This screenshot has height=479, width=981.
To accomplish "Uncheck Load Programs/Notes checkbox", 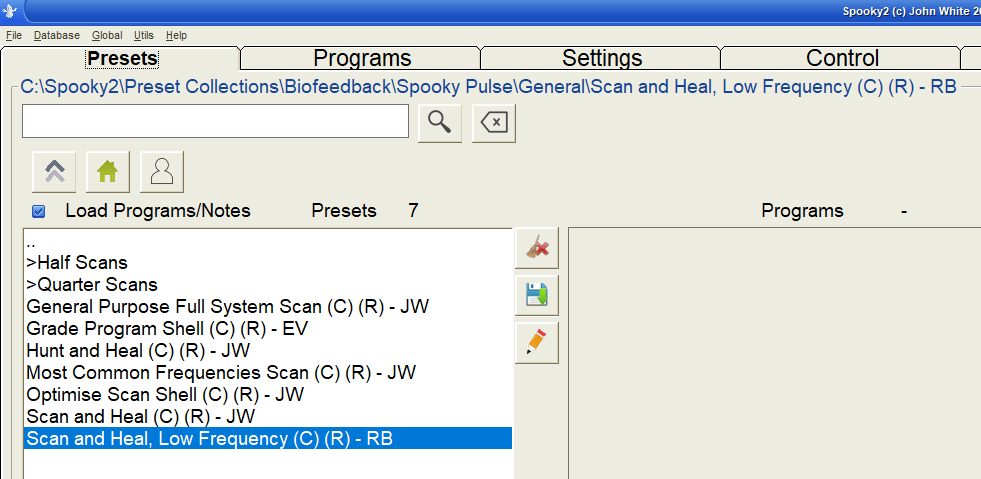I will coord(39,211).
